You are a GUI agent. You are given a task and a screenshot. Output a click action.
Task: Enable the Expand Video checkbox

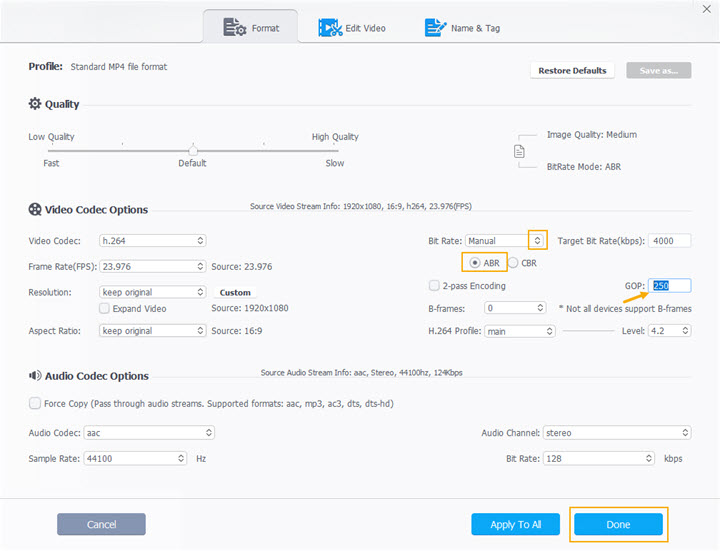(x=104, y=308)
